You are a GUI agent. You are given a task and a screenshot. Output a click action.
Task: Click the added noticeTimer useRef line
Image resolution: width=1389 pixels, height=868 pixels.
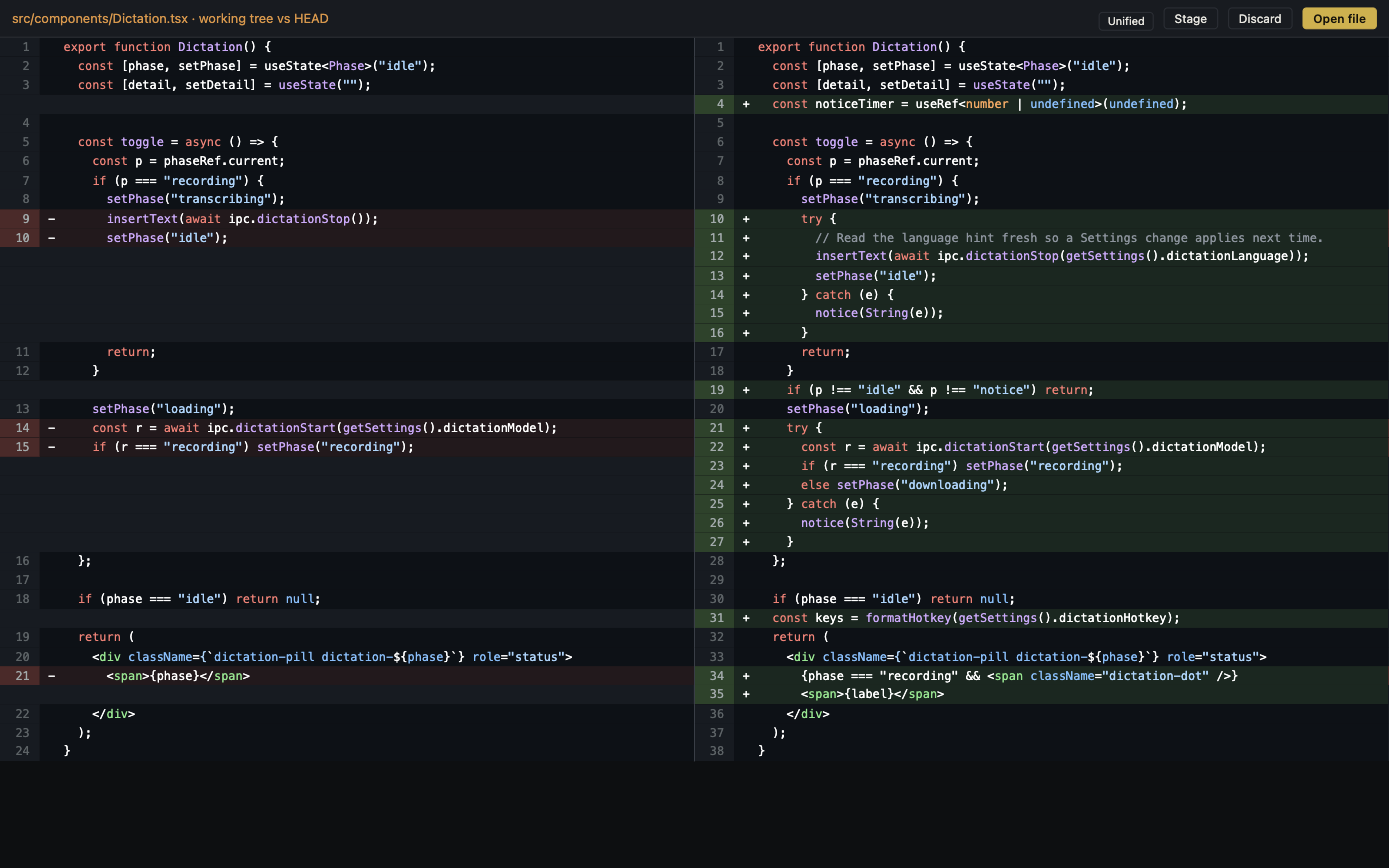point(1041,104)
